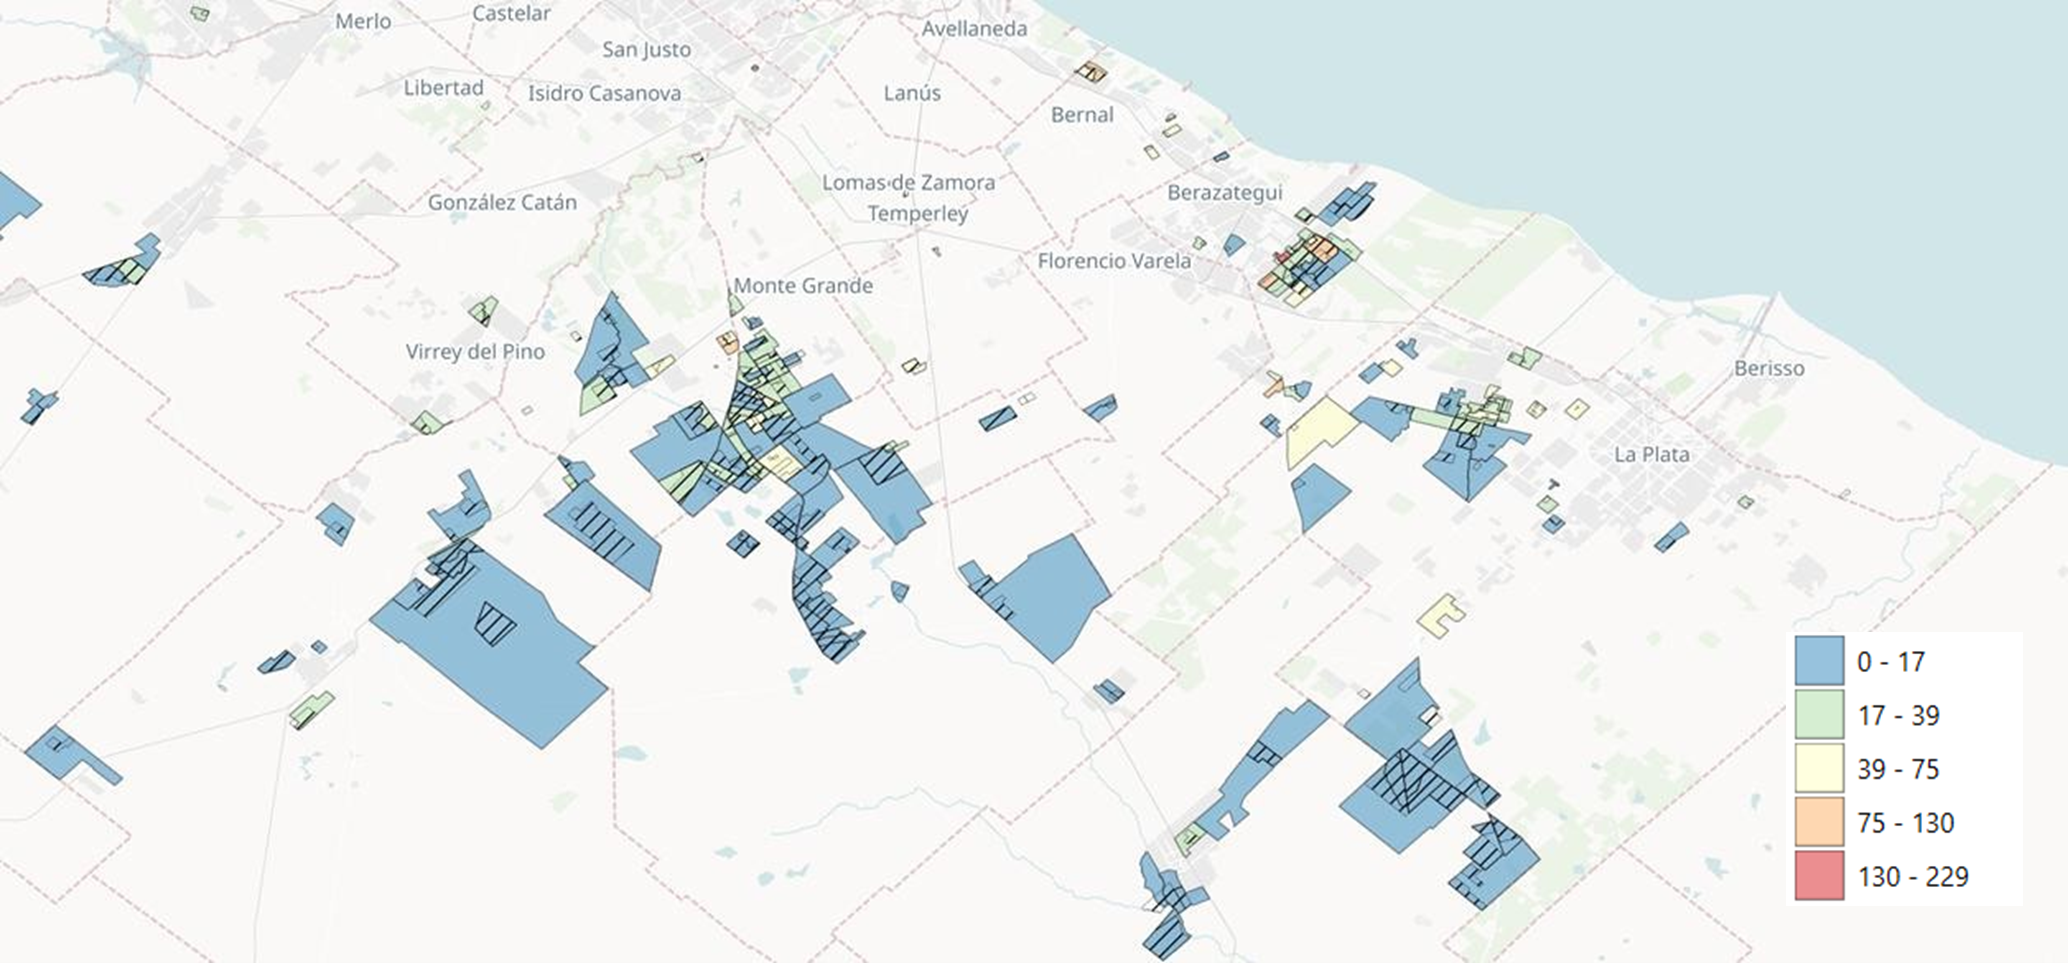2068x963 pixels.
Task: Click the Berazategui place name
Action: tap(1224, 192)
